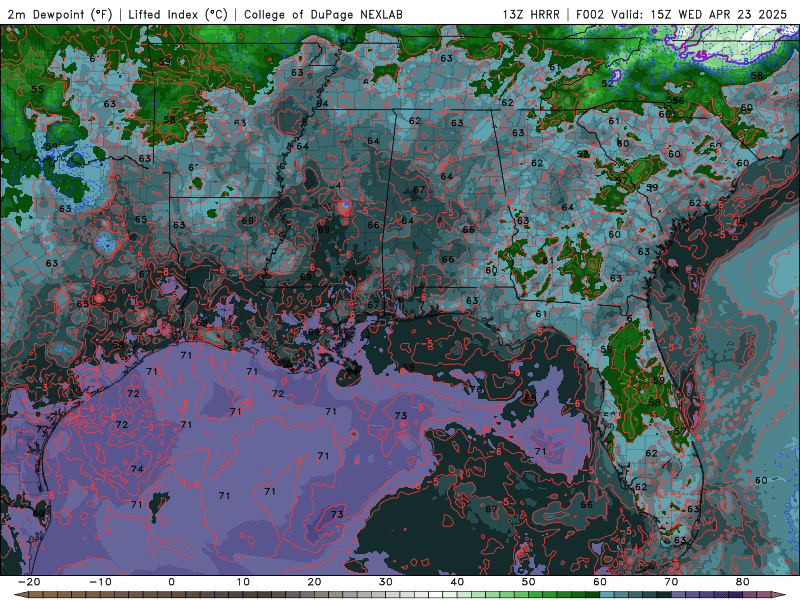Click the '-10' tick on the color scale
Screen dimensions: 800x600
pos(99,582)
